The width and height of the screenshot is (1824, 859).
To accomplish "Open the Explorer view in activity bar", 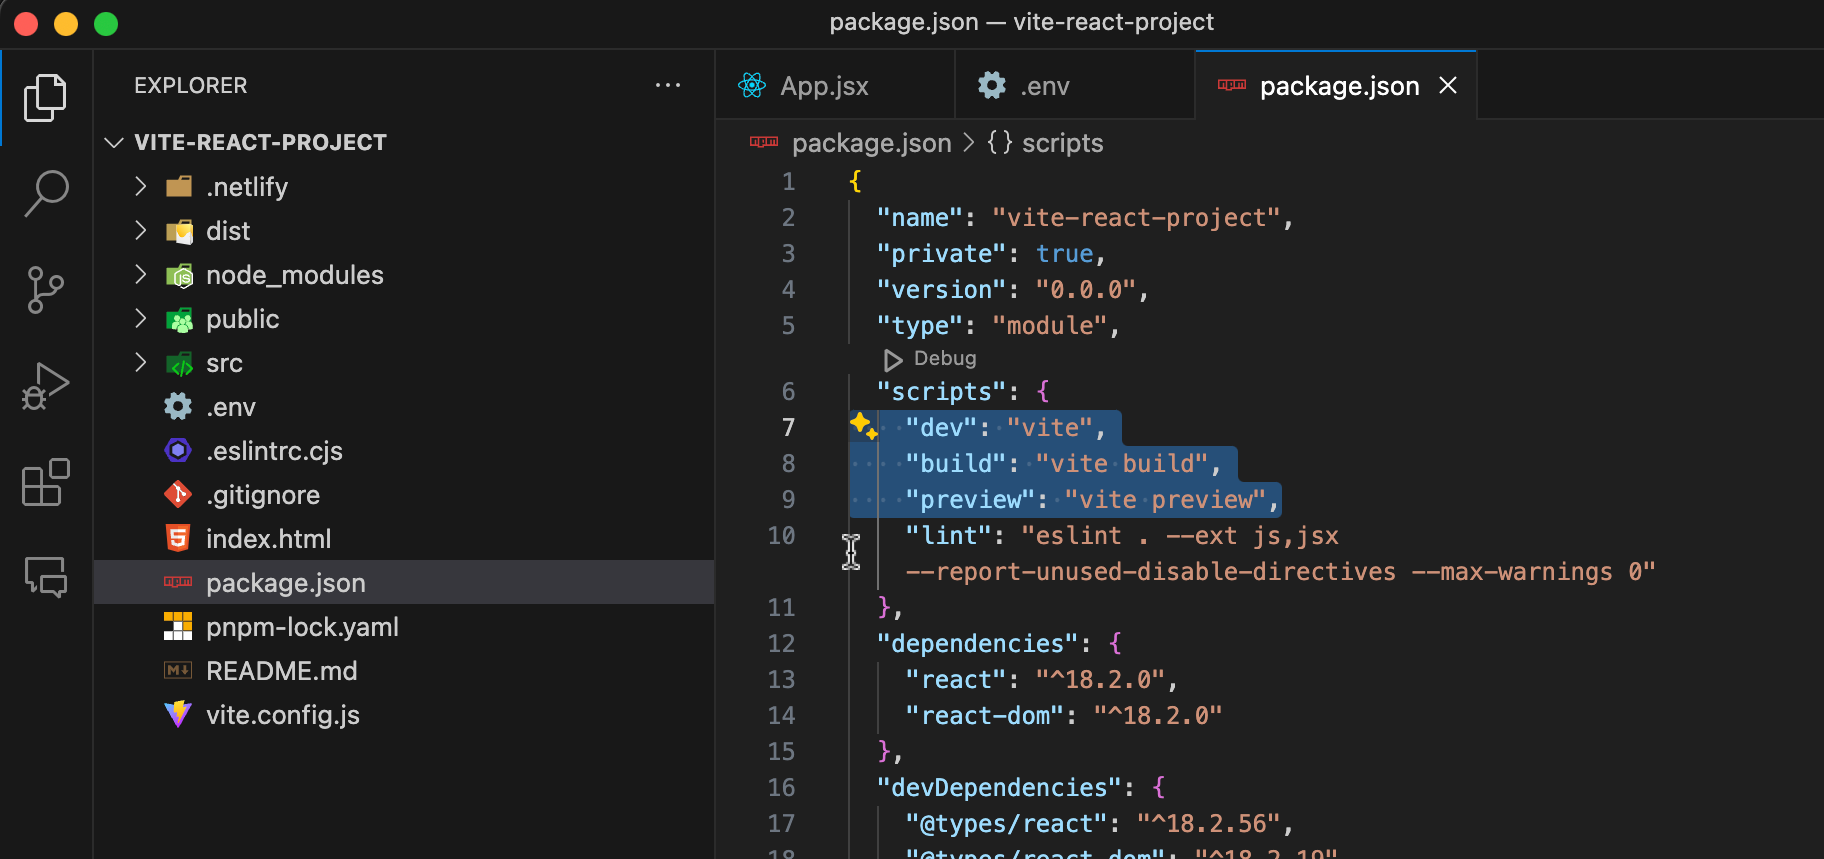I will (x=45, y=98).
